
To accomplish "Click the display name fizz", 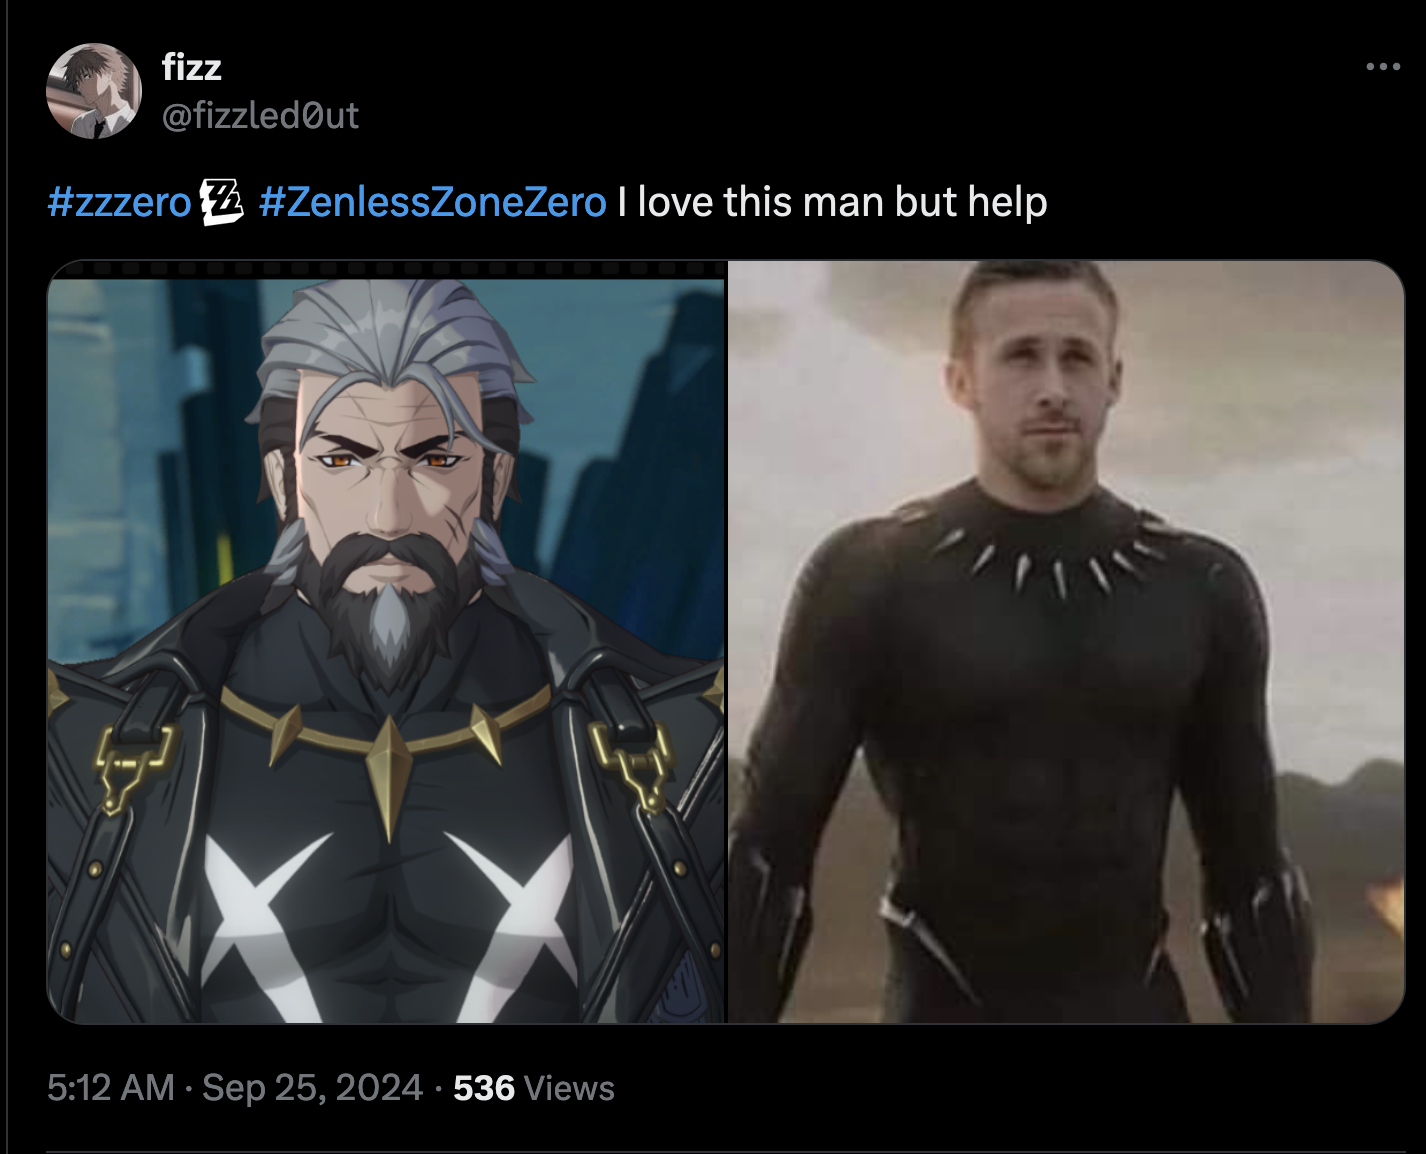I will pyautogui.click(x=191, y=67).
